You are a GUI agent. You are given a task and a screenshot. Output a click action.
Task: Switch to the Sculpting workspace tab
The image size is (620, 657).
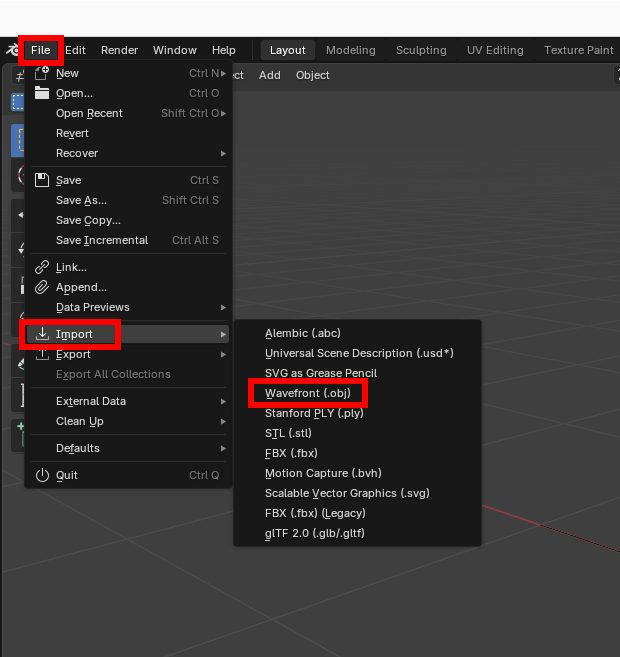point(421,50)
